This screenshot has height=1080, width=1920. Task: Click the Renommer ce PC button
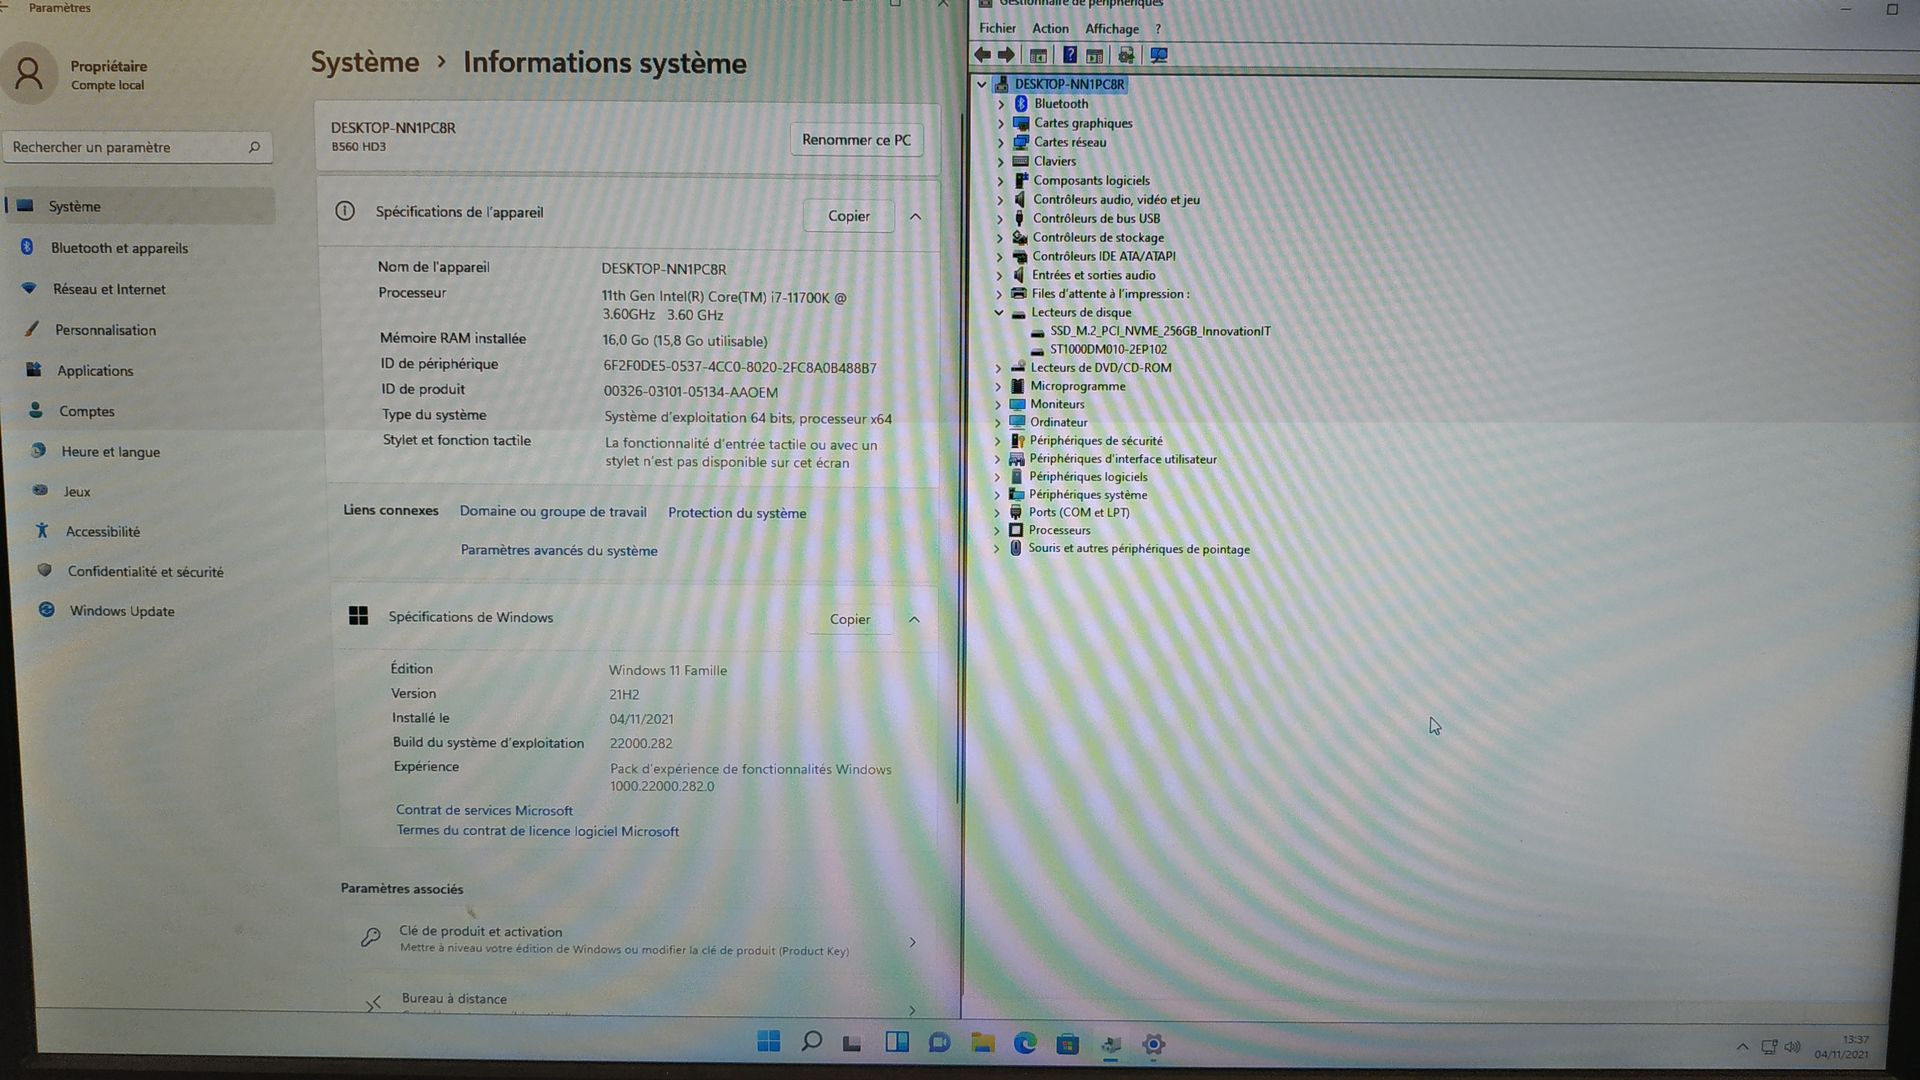pyautogui.click(x=856, y=140)
